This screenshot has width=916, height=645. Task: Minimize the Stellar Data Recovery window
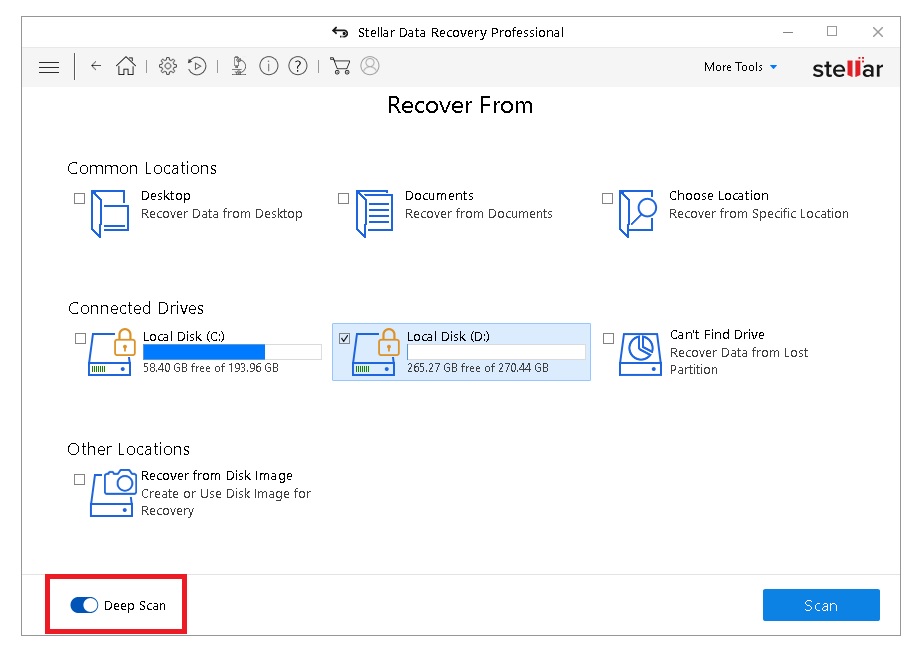click(788, 32)
